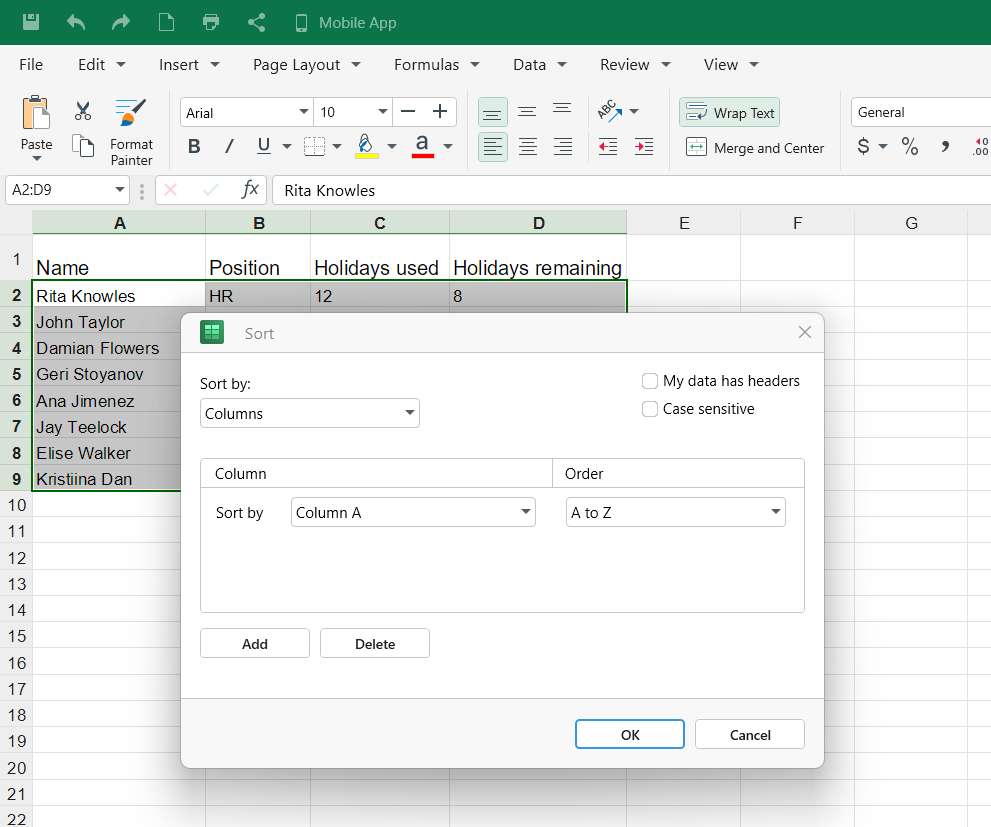Image resolution: width=991 pixels, height=827 pixels.
Task: Click OK in the Sort dialog
Action: pos(629,734)
